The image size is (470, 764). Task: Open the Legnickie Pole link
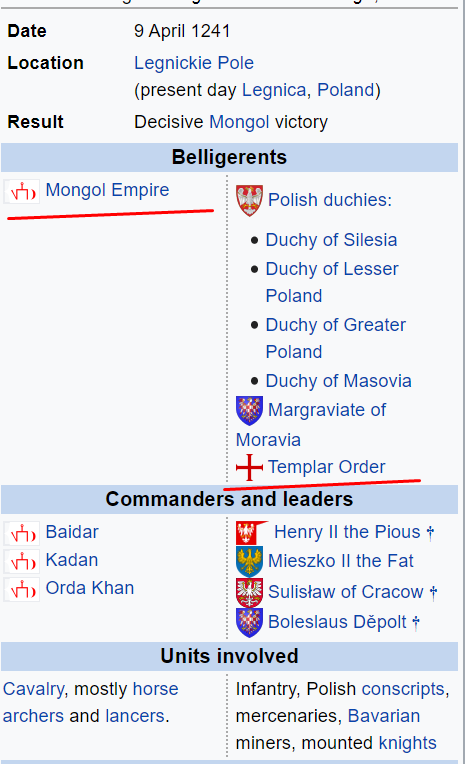[194, 63]
